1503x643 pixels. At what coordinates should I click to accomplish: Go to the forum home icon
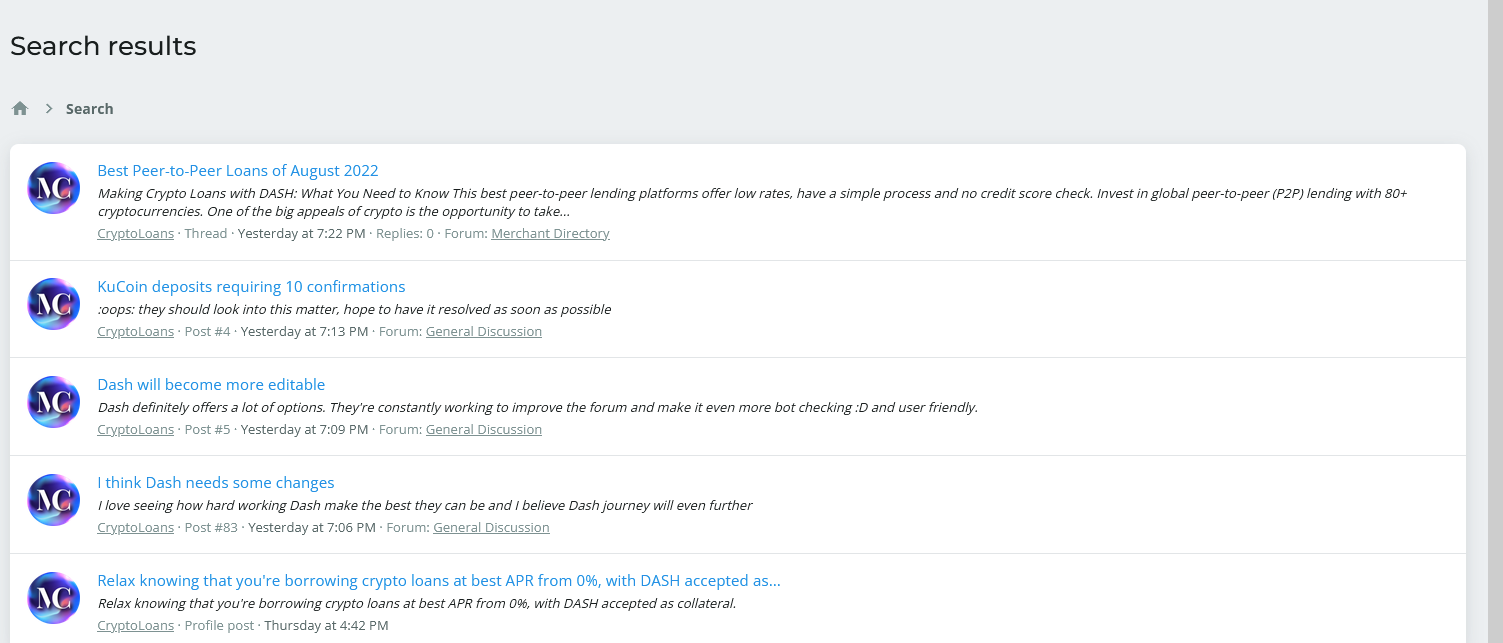[x=20, y=109]
